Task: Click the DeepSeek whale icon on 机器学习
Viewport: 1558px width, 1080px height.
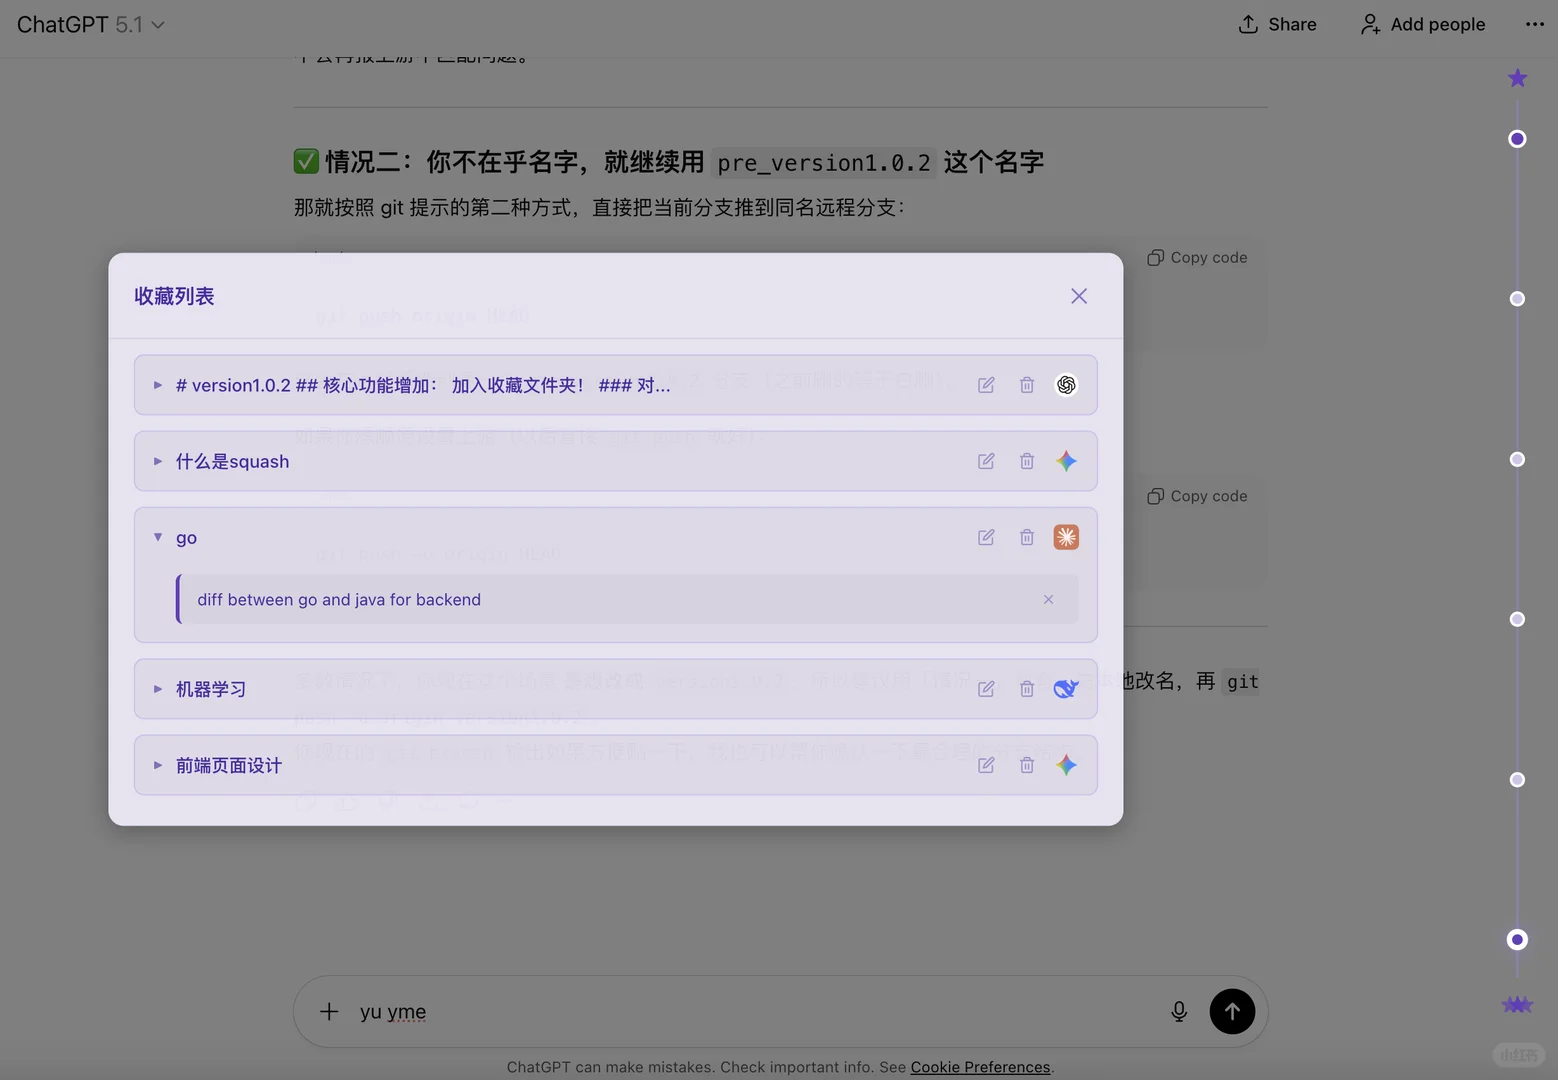Action: (x=1066, y=689)
